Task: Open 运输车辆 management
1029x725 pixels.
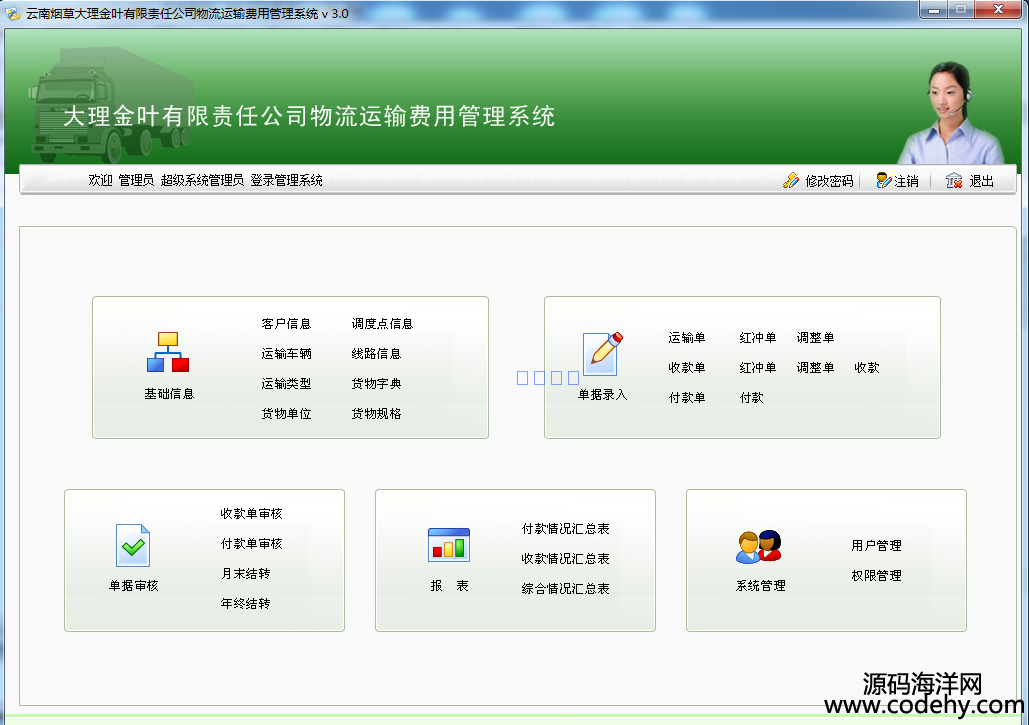Action: pyautogui.click(x=286, y=354)
